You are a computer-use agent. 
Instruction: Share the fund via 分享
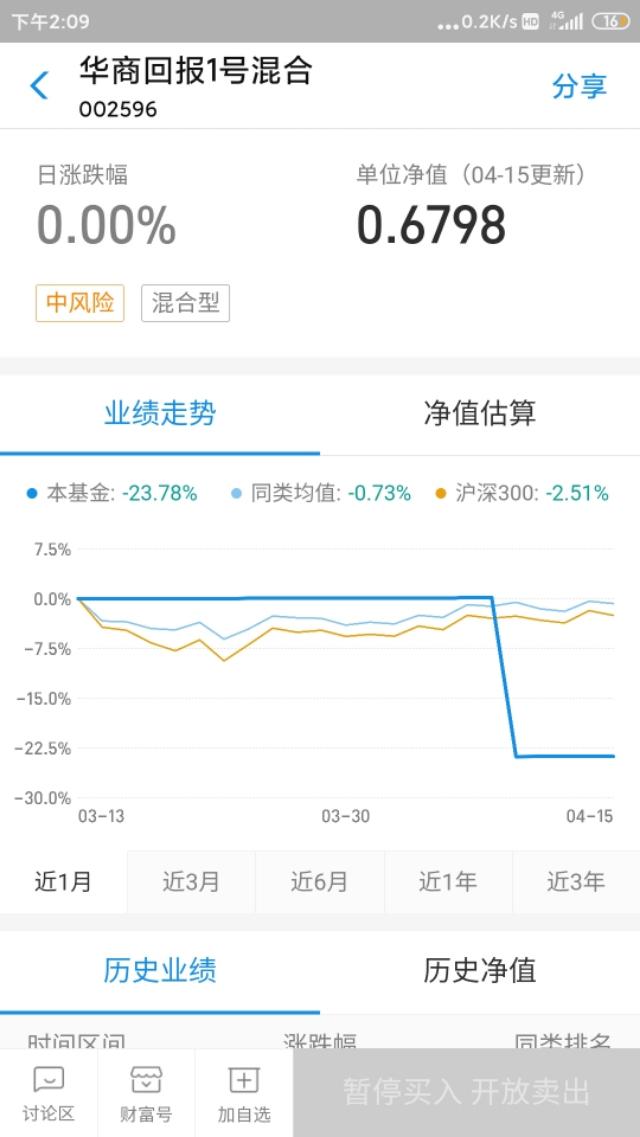[x=579, y=86]
